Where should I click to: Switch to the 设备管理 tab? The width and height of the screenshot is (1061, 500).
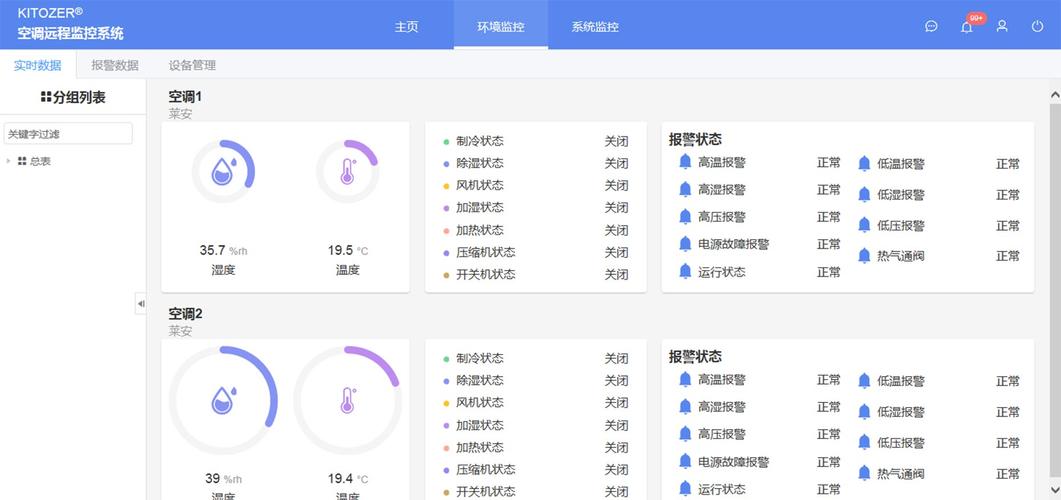[192, 65]
